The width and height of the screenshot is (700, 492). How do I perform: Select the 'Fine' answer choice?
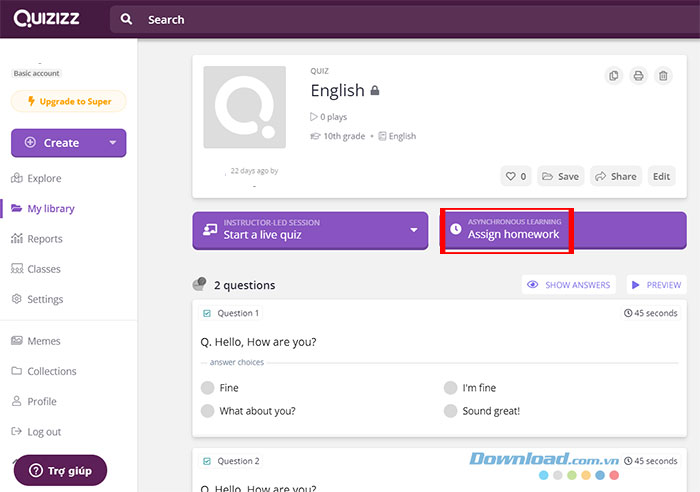[x=208, y=388]
